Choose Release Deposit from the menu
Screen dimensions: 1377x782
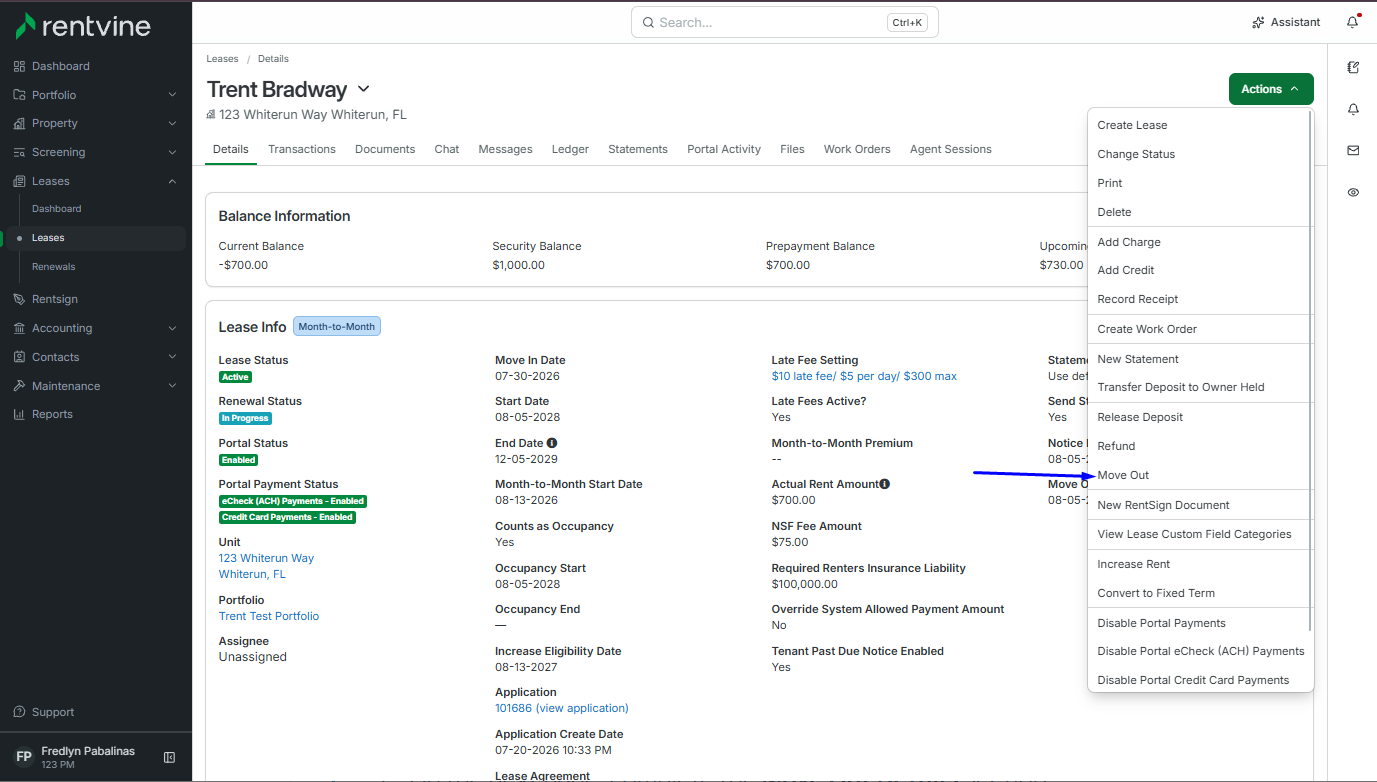click(x=1140, y=417)
